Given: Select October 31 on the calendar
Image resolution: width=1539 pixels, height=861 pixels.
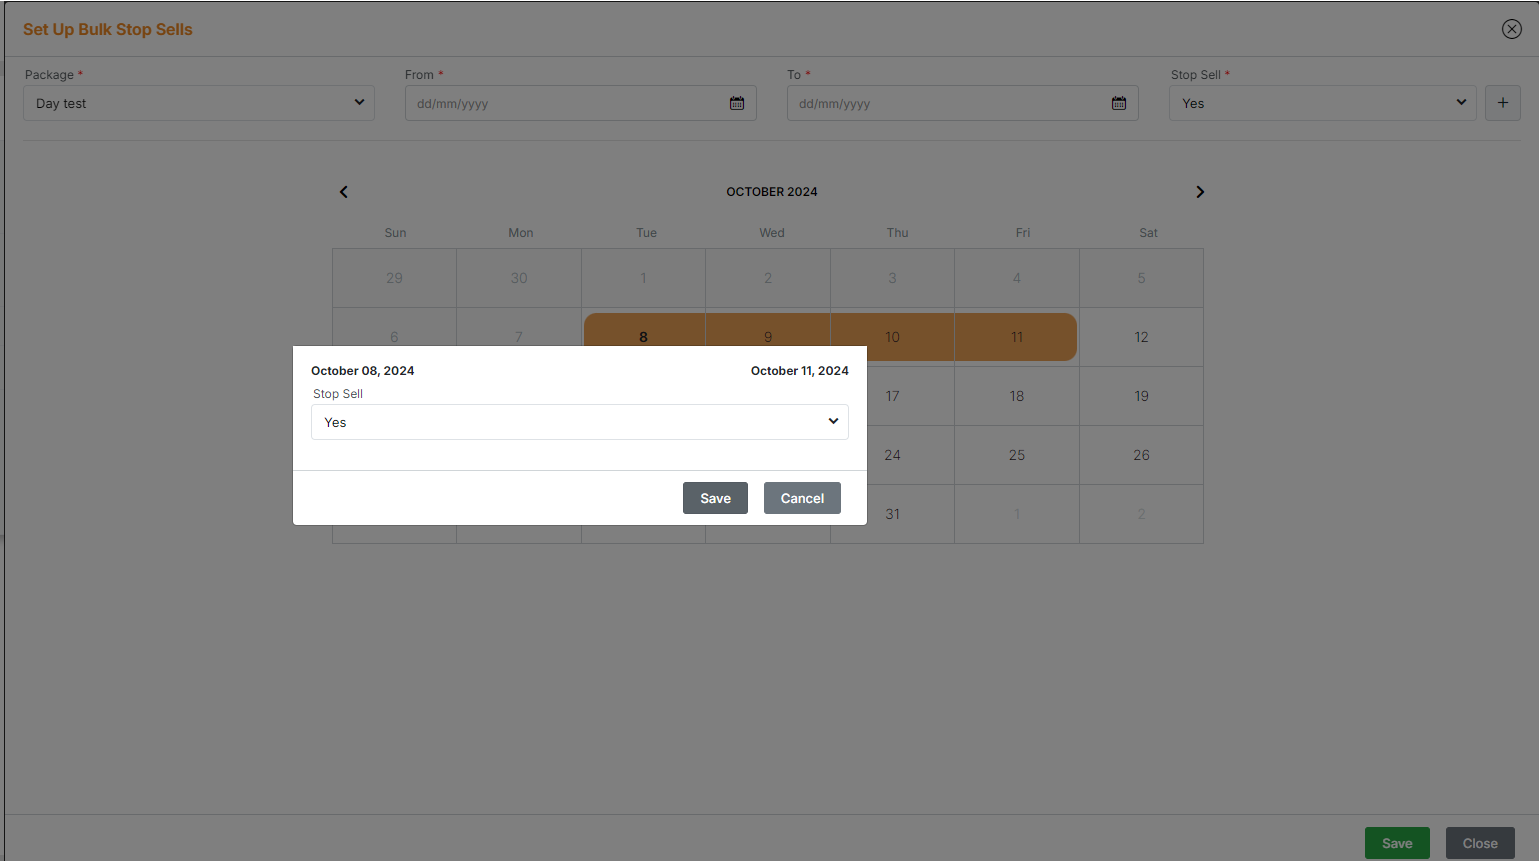Looking at the screenshot, I should 892,514.
